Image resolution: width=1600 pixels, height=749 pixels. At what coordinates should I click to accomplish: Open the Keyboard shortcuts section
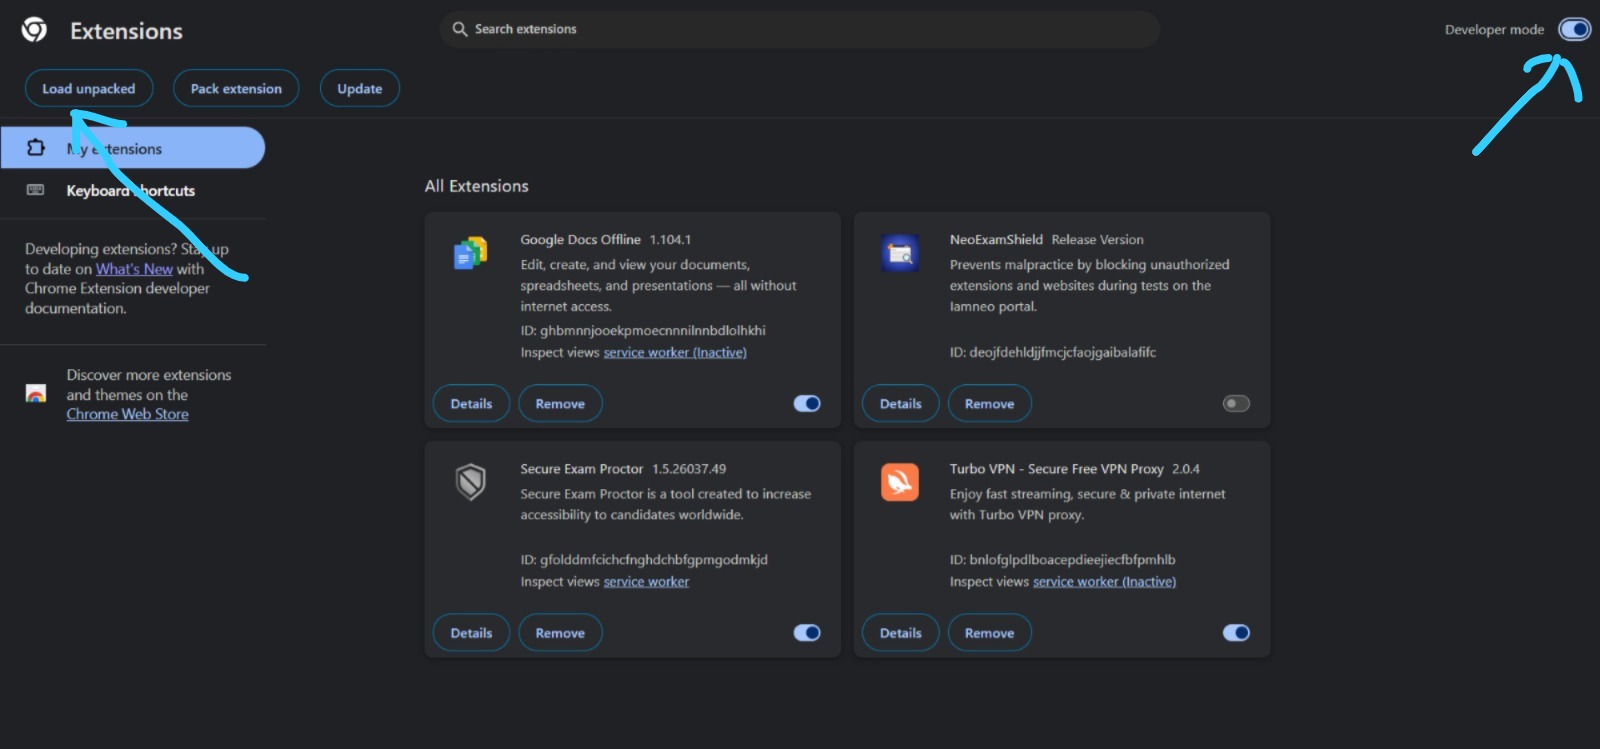click(133, 190)
